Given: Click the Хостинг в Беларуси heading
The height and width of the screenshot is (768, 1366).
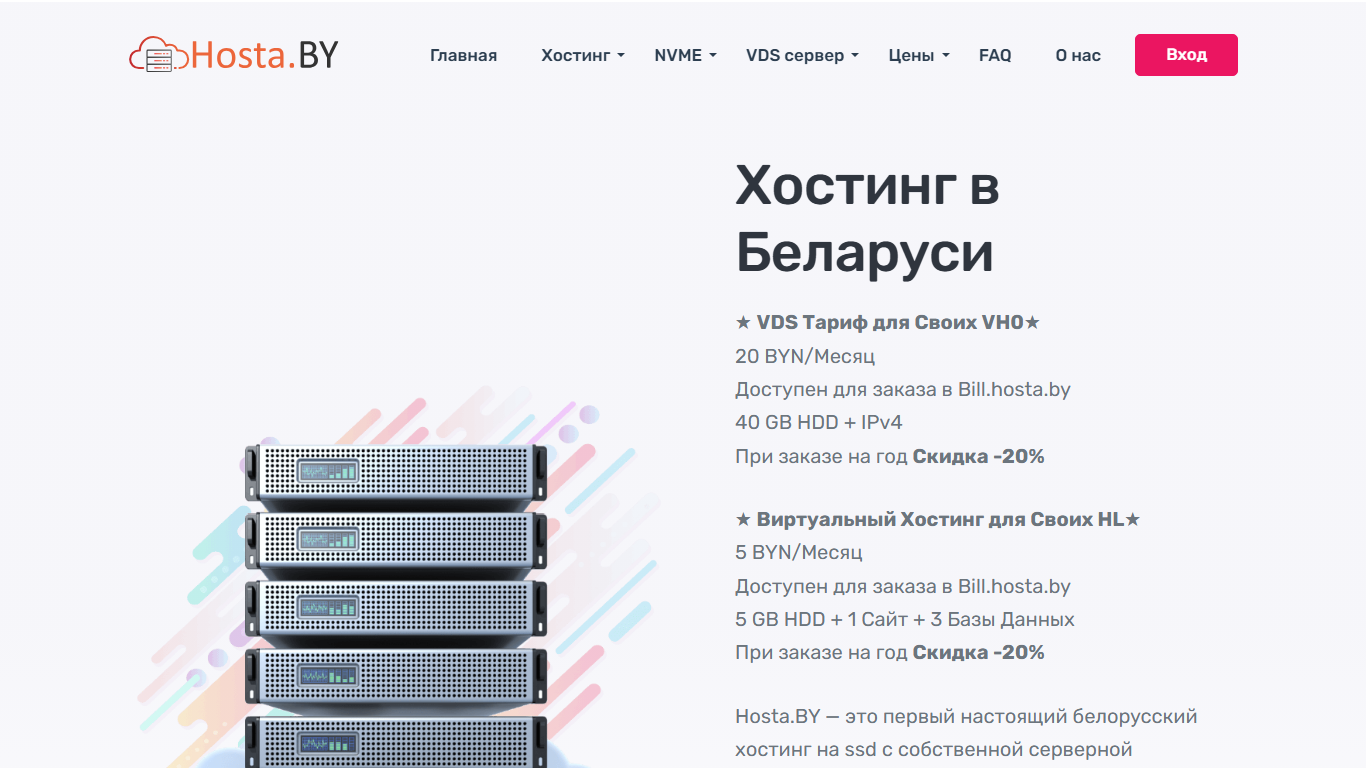Looking at the screenshot, I should tap(867, 219).
